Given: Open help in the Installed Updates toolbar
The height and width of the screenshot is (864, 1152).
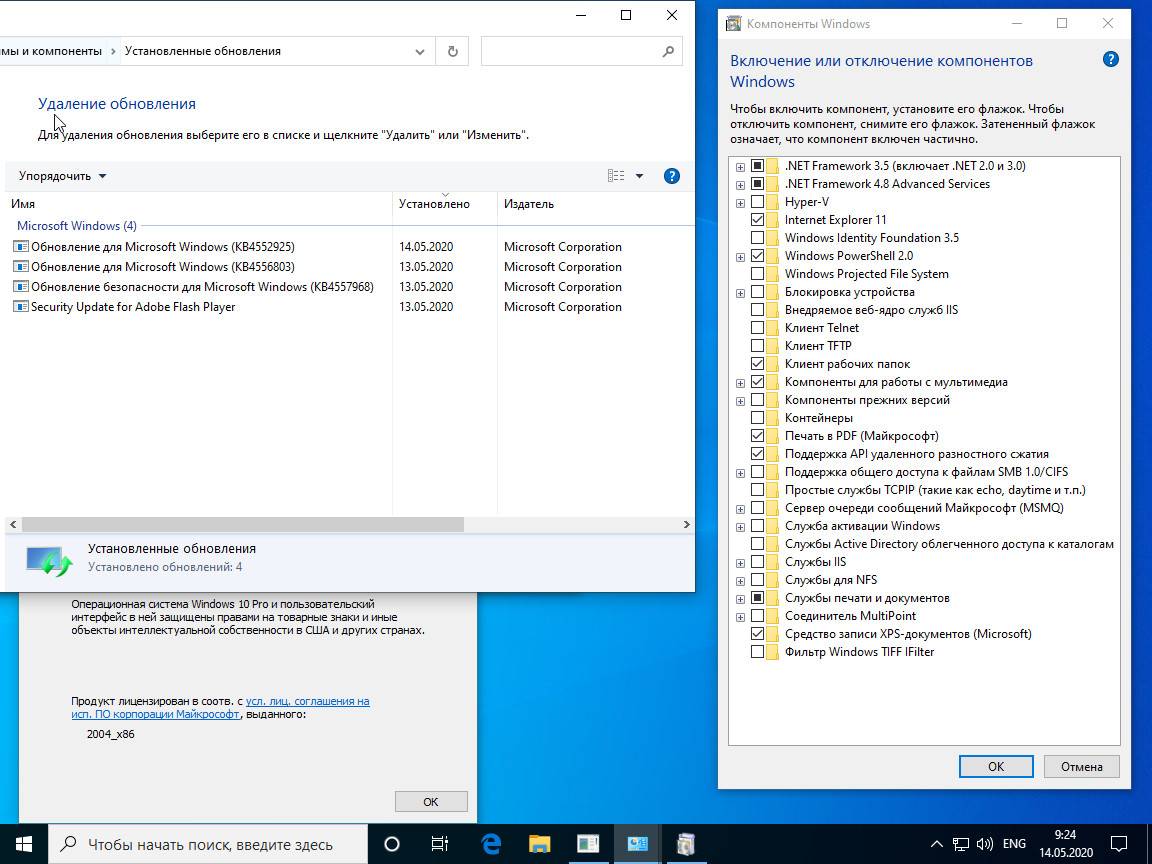Looking at the screenshot, I should [672, 176].
